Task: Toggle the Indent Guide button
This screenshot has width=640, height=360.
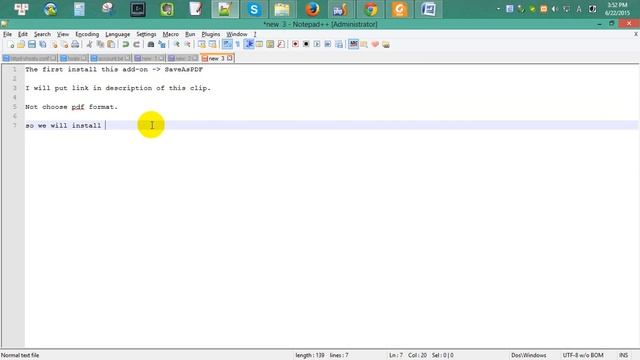Action: tap(249, 44)
